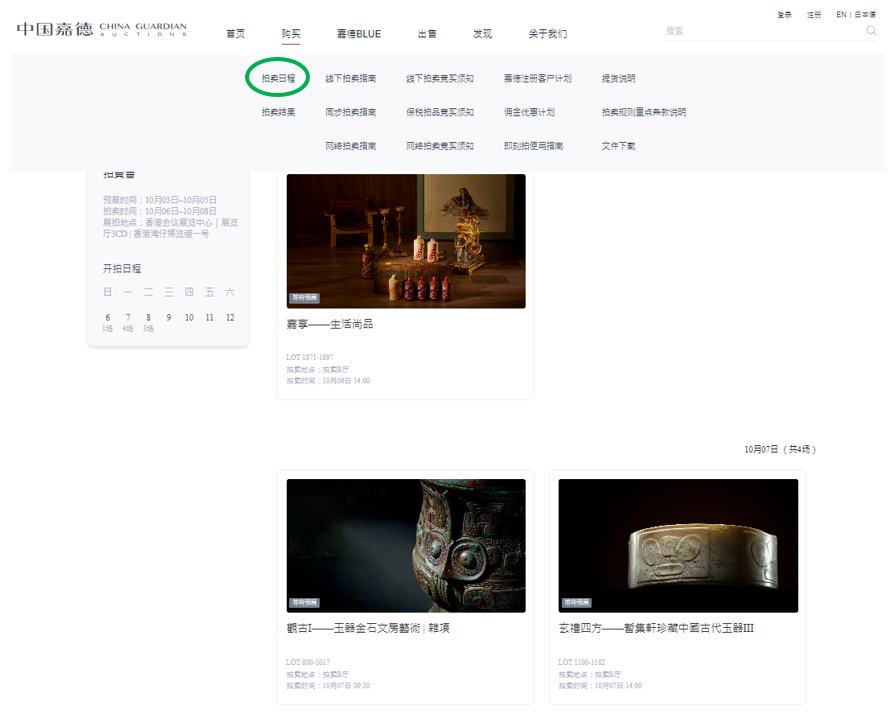Screen dimensions: 893x716
Task: Select date 12 in the 开拍日程 calendar
Action: 230,318
